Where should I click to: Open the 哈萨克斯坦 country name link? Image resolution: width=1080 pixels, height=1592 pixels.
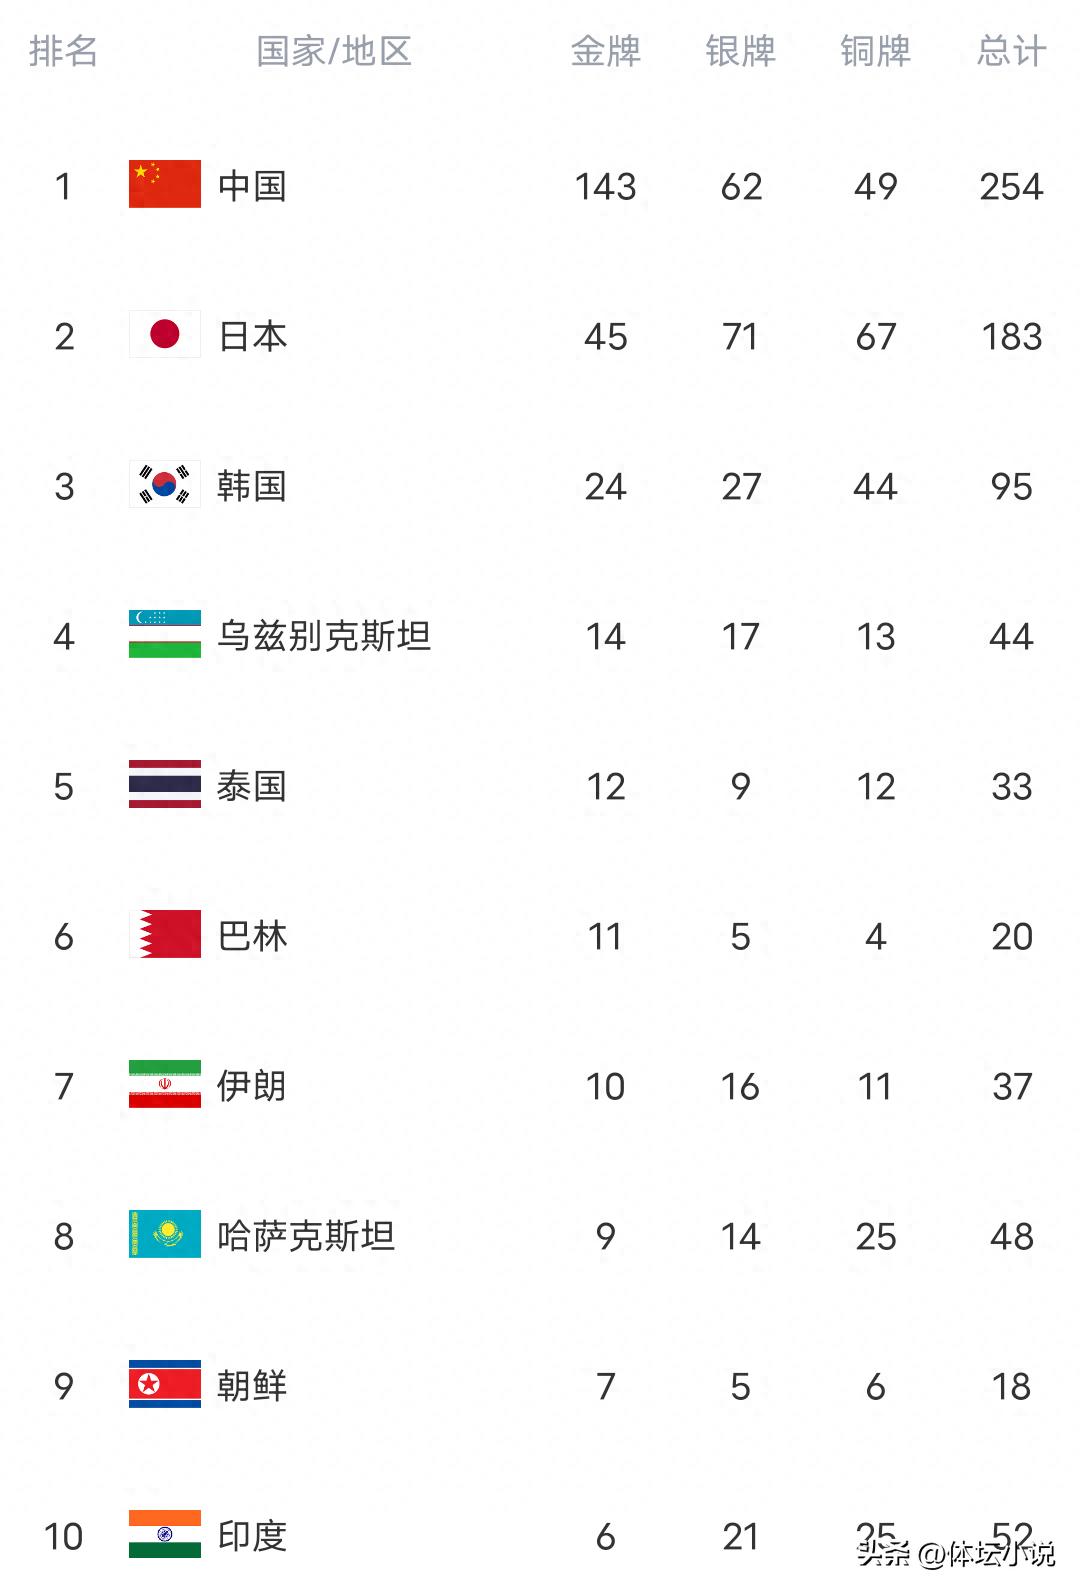(306, 1236)
